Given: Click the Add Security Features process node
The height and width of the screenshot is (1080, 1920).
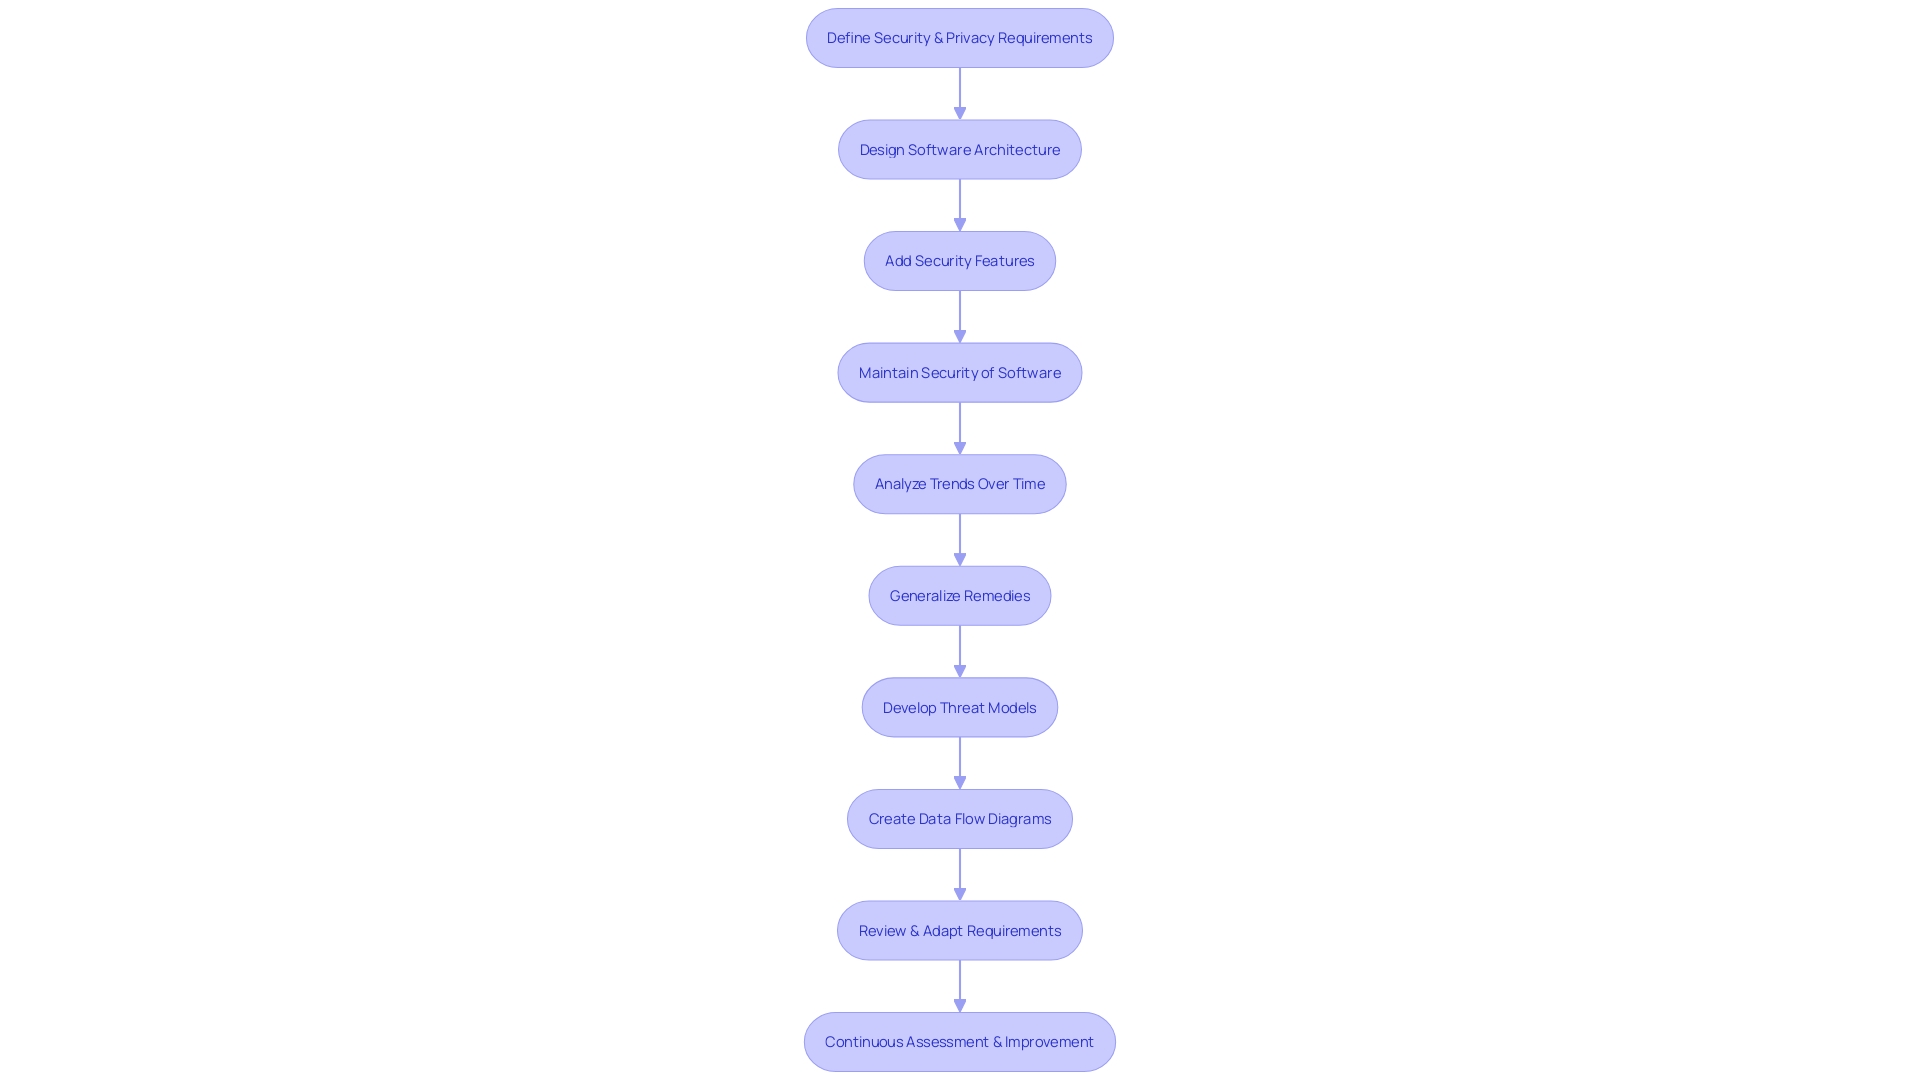Looking at the screenshot, I should (960, 260).
